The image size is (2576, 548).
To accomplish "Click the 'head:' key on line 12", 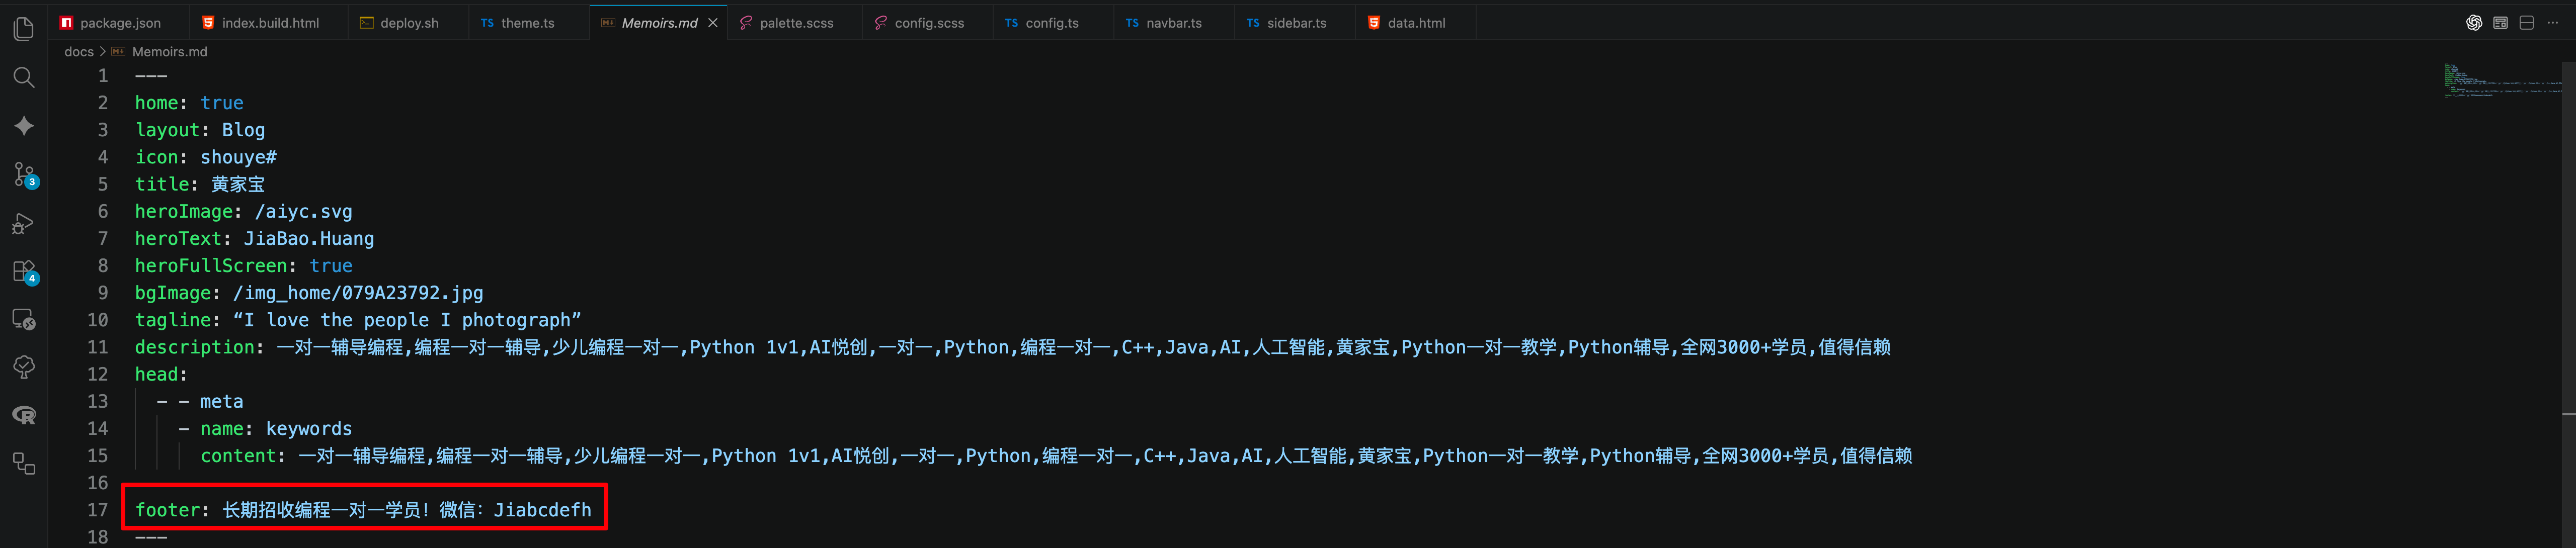I will (161, 374).
